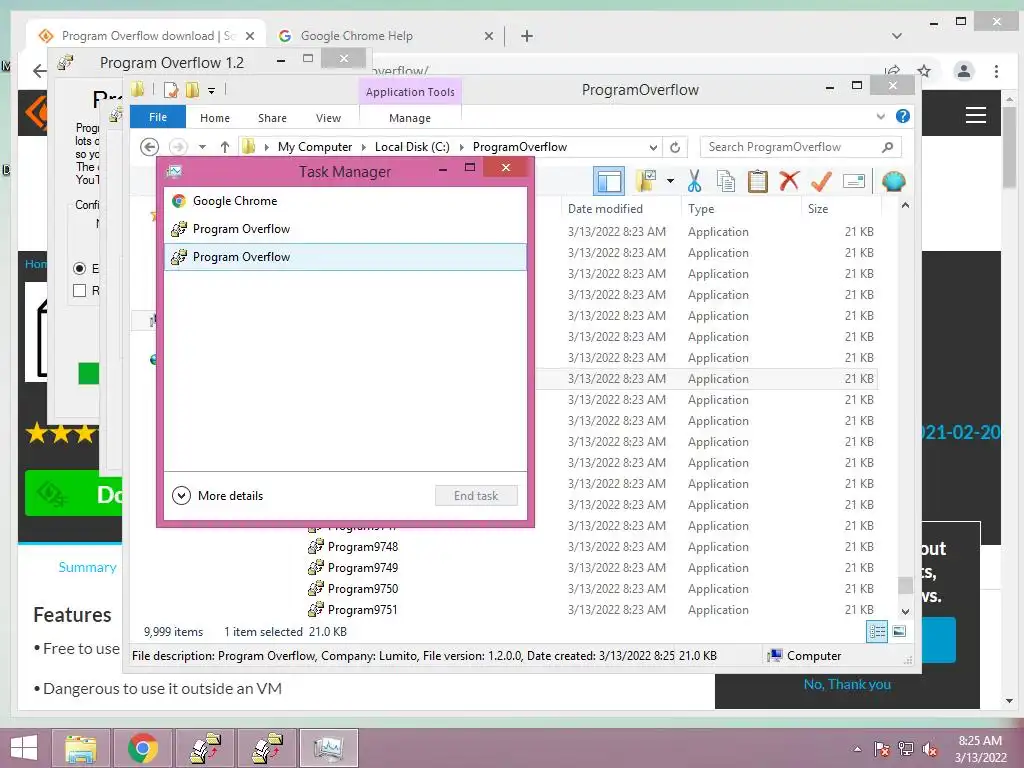The width and height of the screenshot is (1024, 768).
Task: Click Local Disk (C:) in the breadcrumb
Action: pyautogui.click(x=412, y=147)
